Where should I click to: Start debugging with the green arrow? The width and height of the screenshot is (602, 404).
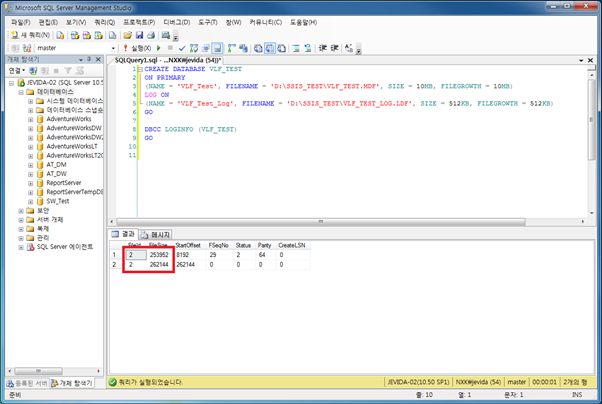click(x=159, y=48)
